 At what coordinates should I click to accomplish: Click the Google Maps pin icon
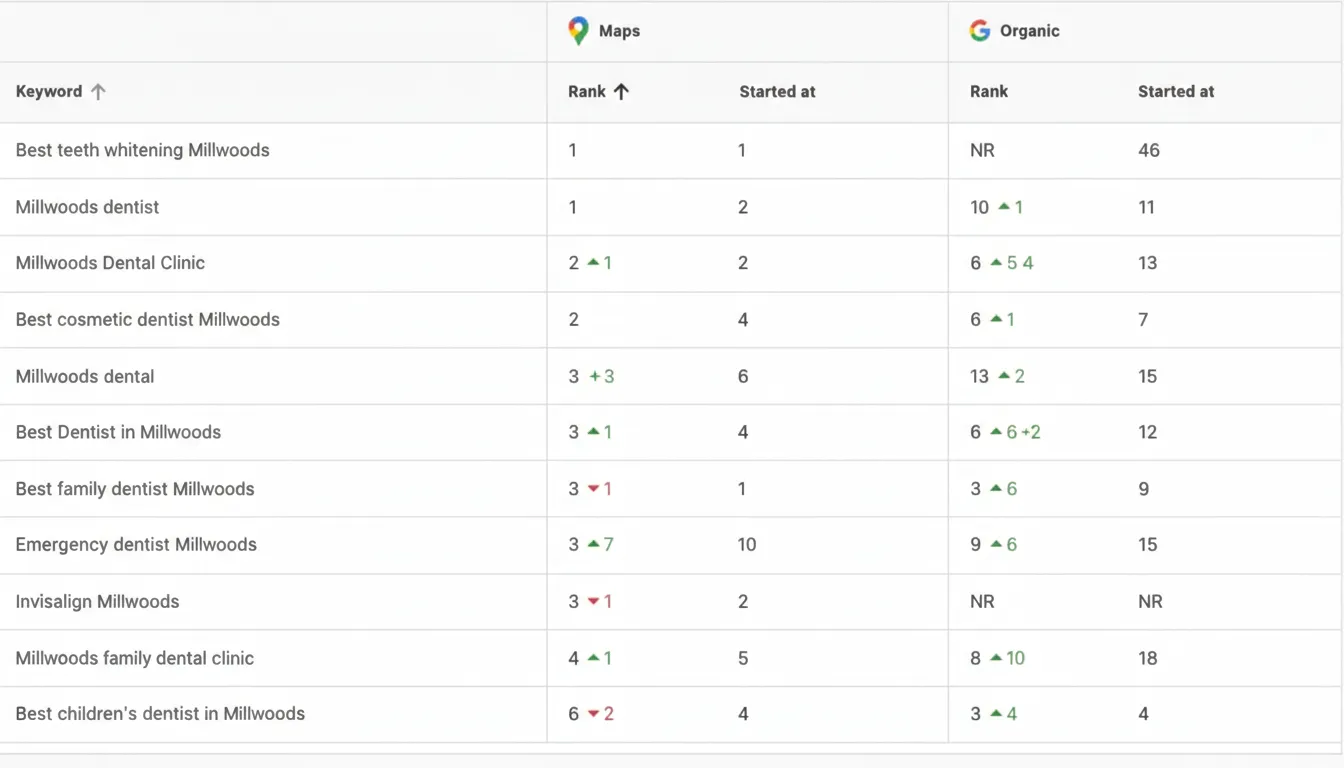click(578, 31)
